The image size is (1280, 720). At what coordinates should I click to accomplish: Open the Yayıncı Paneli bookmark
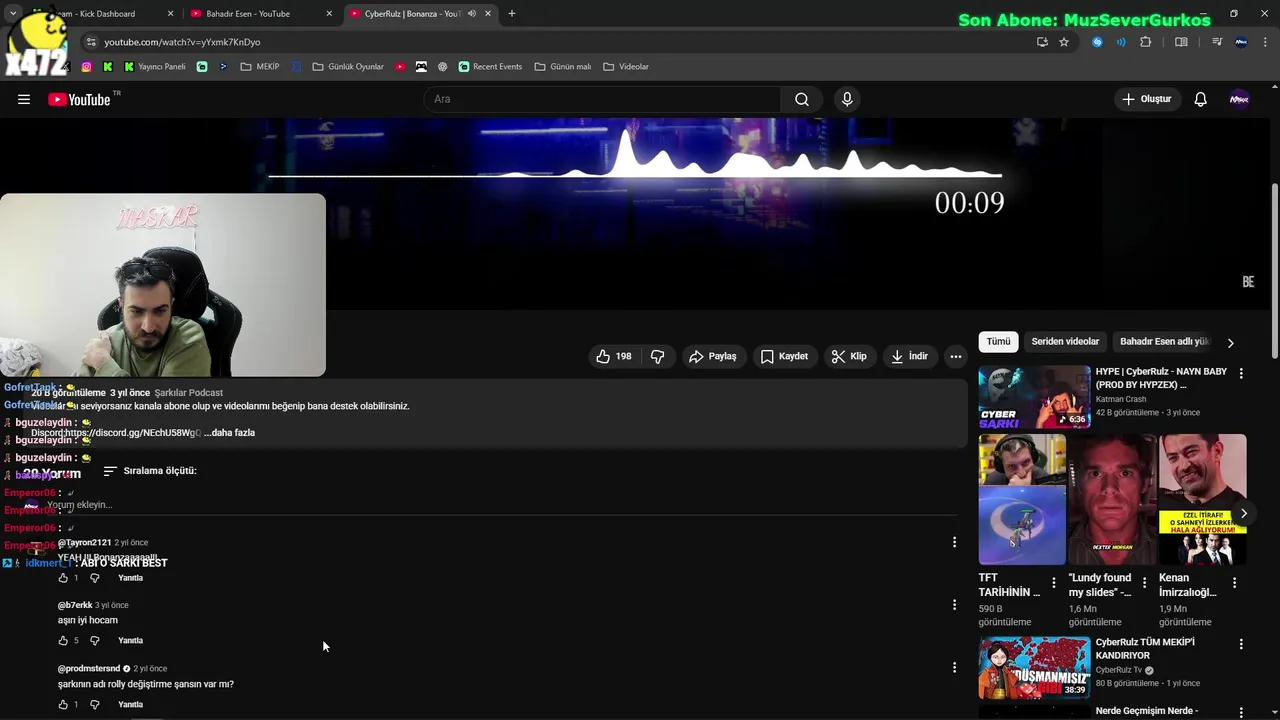pyautogui.click(x=155, y=67)
